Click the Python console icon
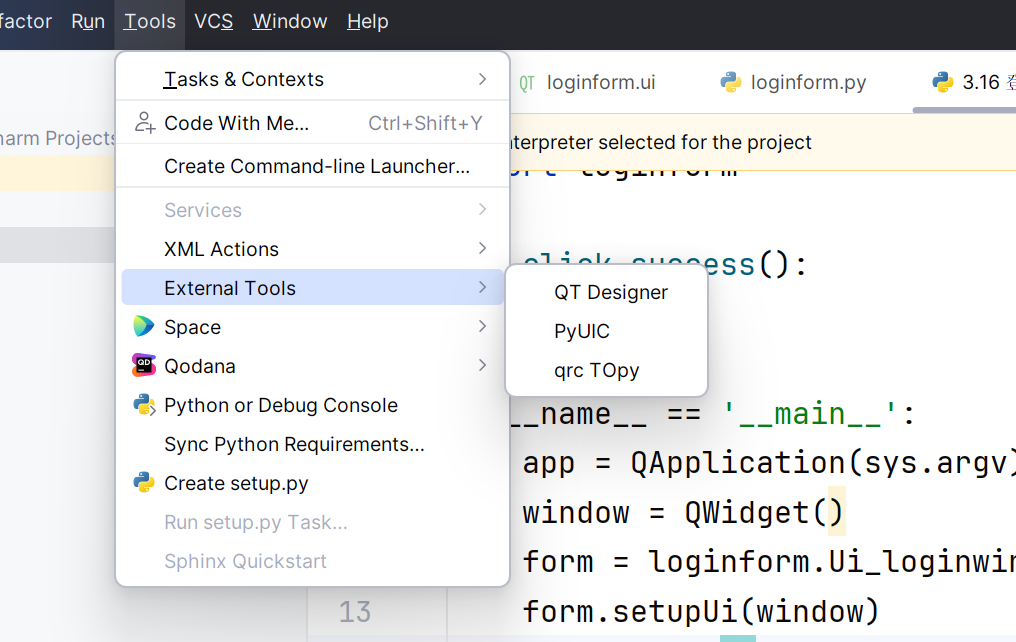Image resolution: width=1016 pixels, height=642 pixels. pos(144,405)
